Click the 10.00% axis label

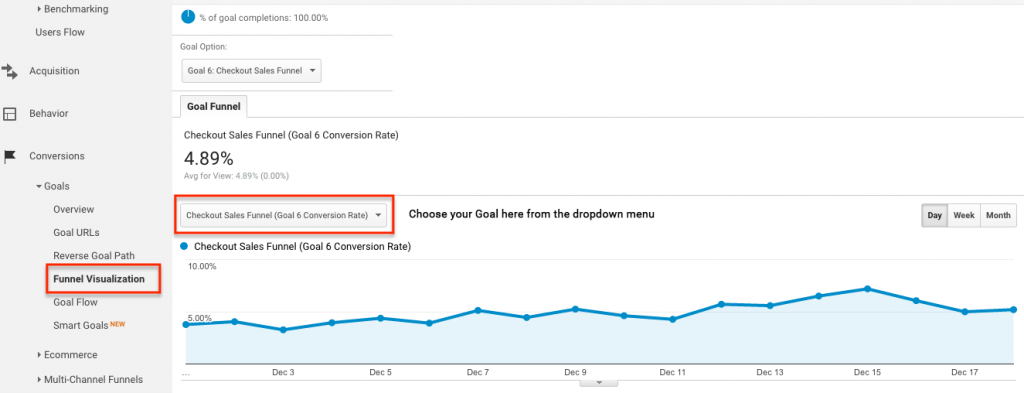pyautogui.click(x=202, y=266)
